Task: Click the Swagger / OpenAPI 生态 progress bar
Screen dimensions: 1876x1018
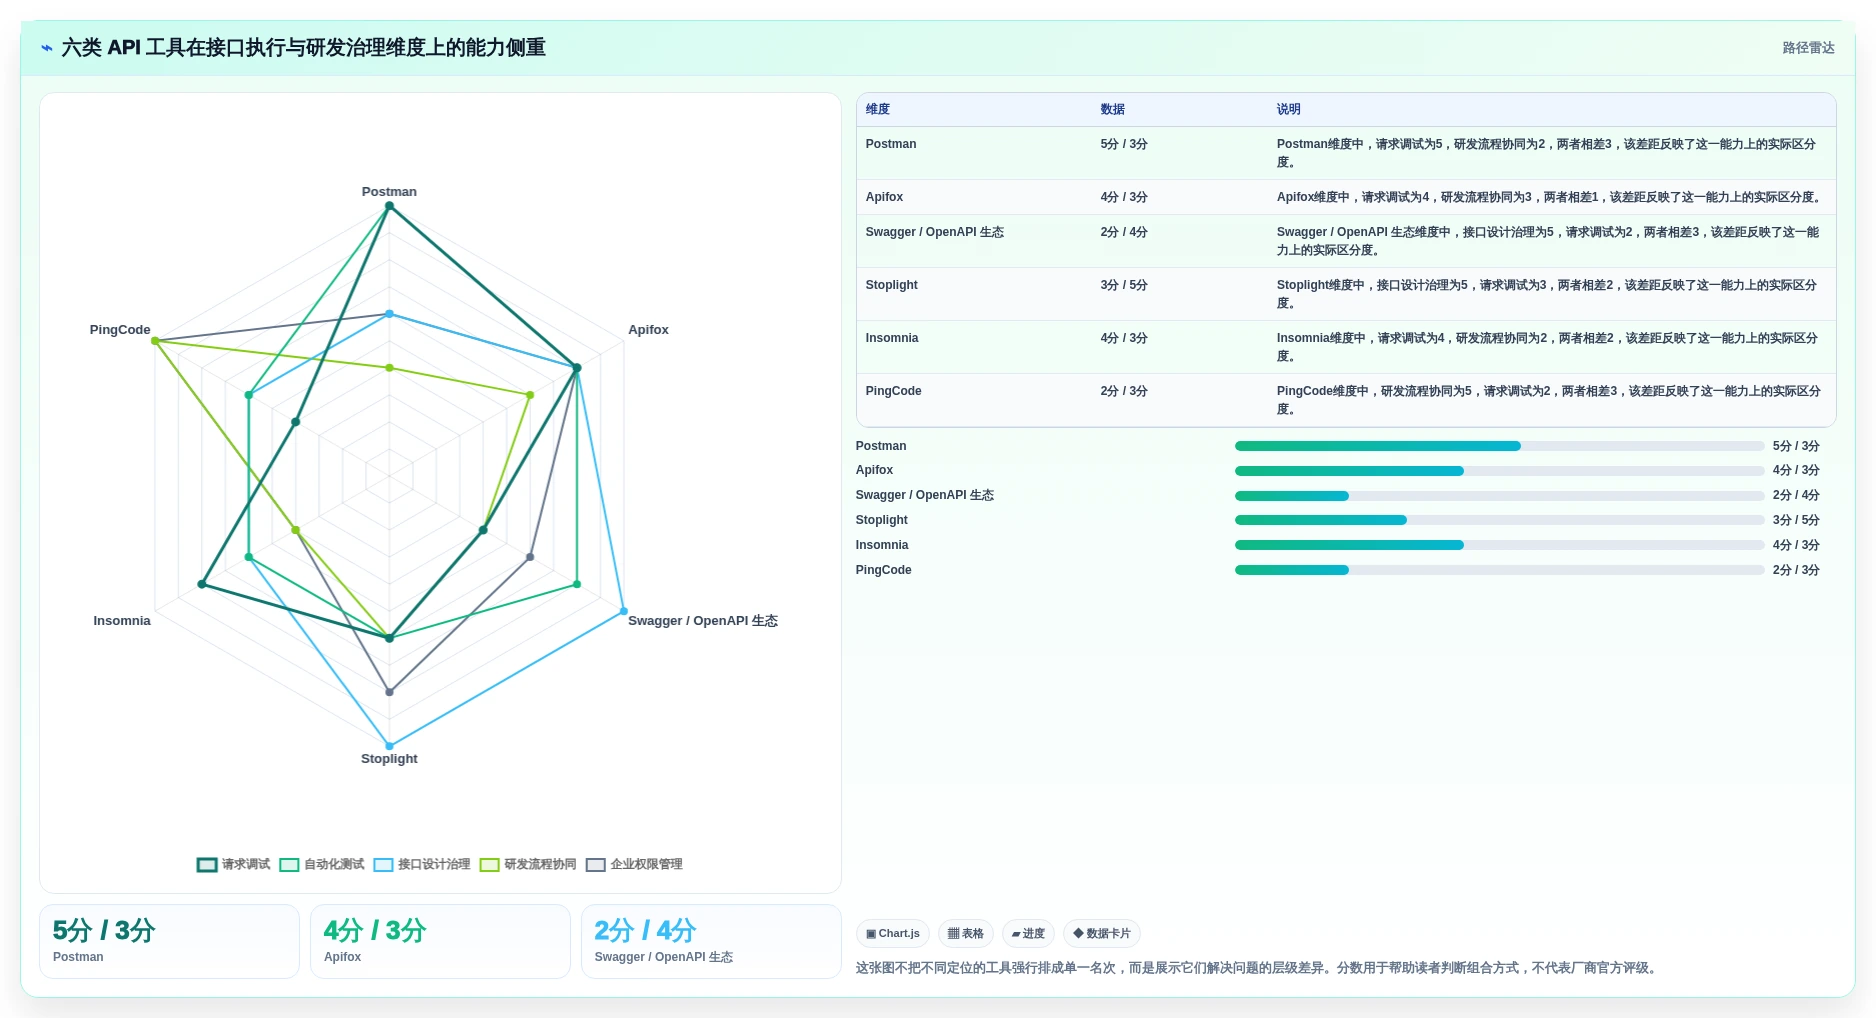Action: [1499, 496]
